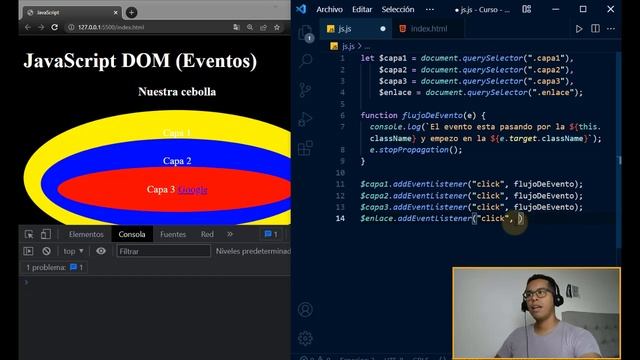Open the Selección menu

pyautogui.click(x=398, y=9)
